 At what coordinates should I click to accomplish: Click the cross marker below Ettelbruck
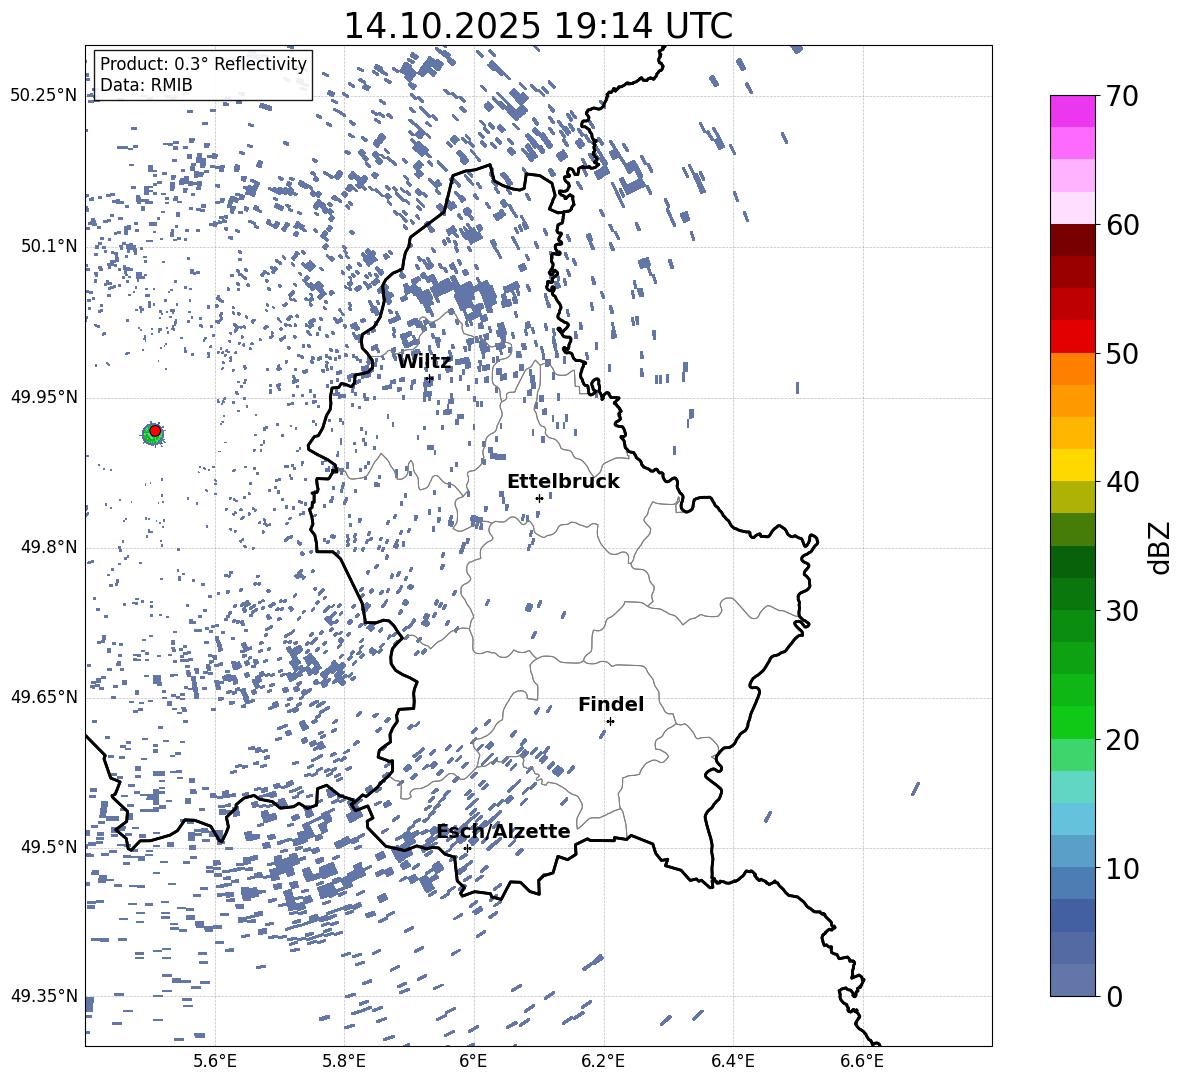point(539,498)
